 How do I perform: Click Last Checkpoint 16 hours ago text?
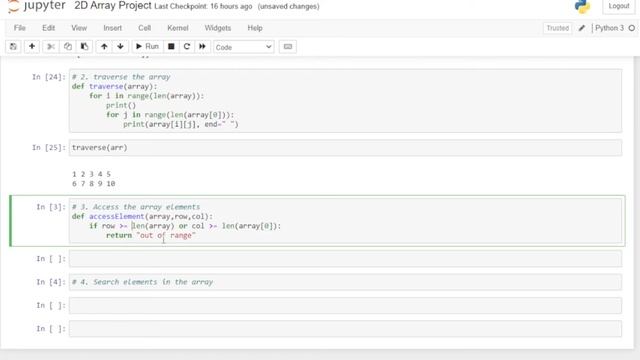pos(203,7)
